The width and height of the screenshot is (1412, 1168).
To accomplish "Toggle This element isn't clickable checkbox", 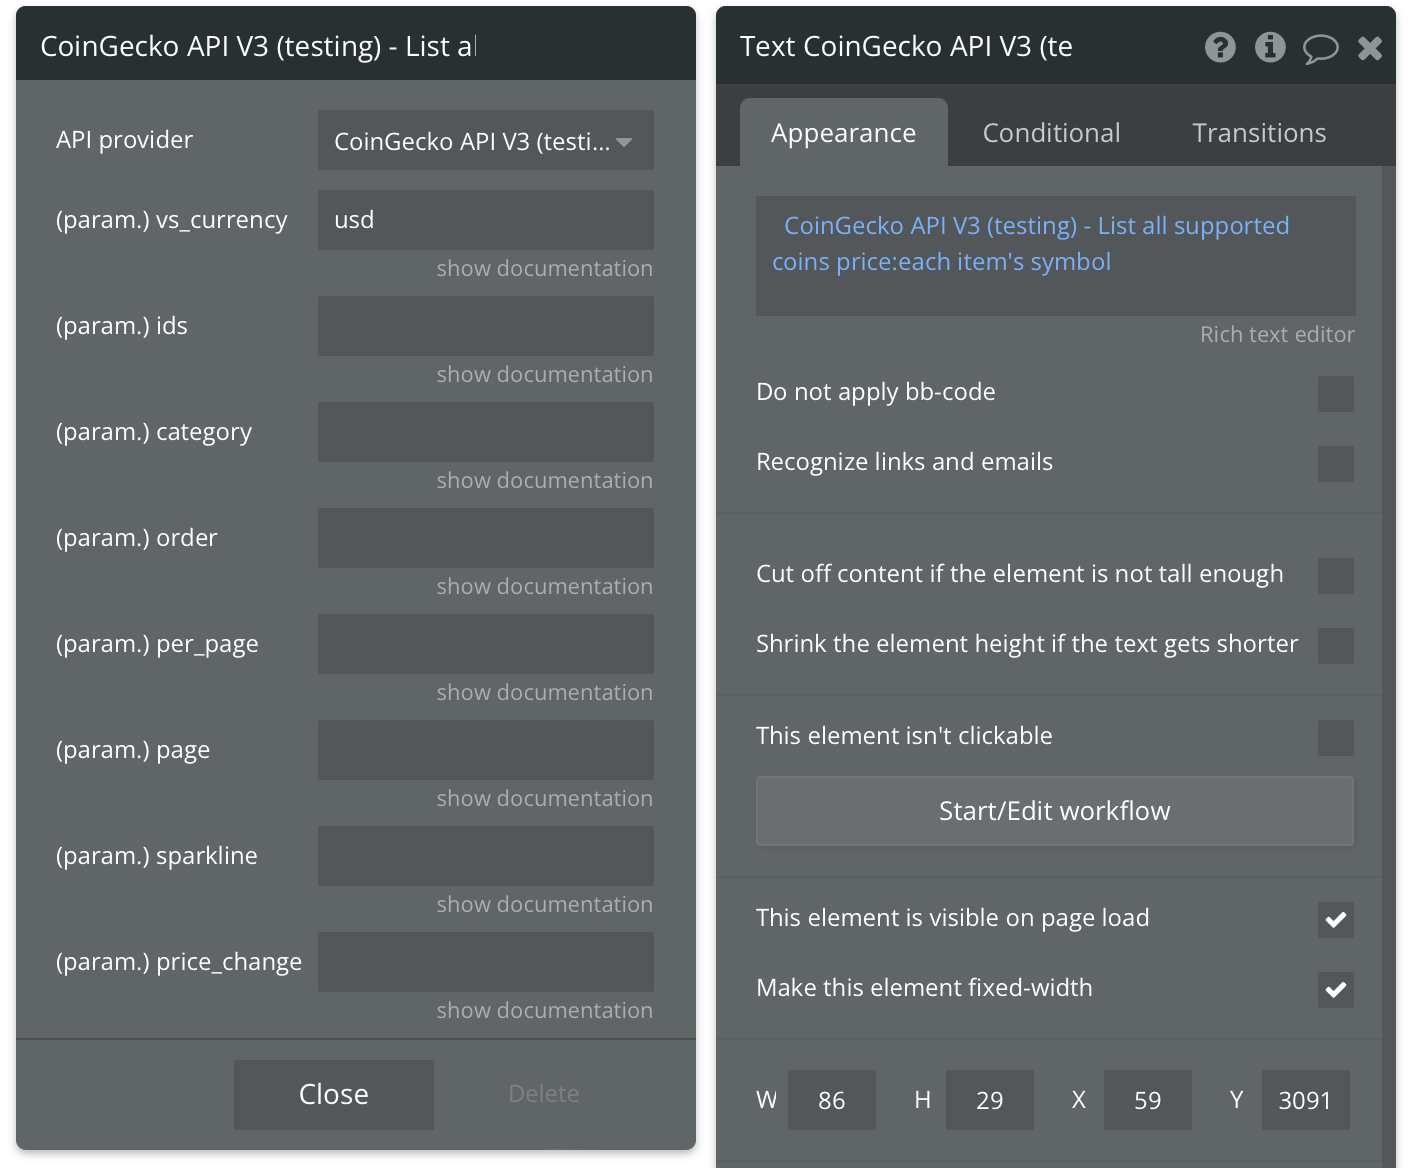I will coord(1336,738).
